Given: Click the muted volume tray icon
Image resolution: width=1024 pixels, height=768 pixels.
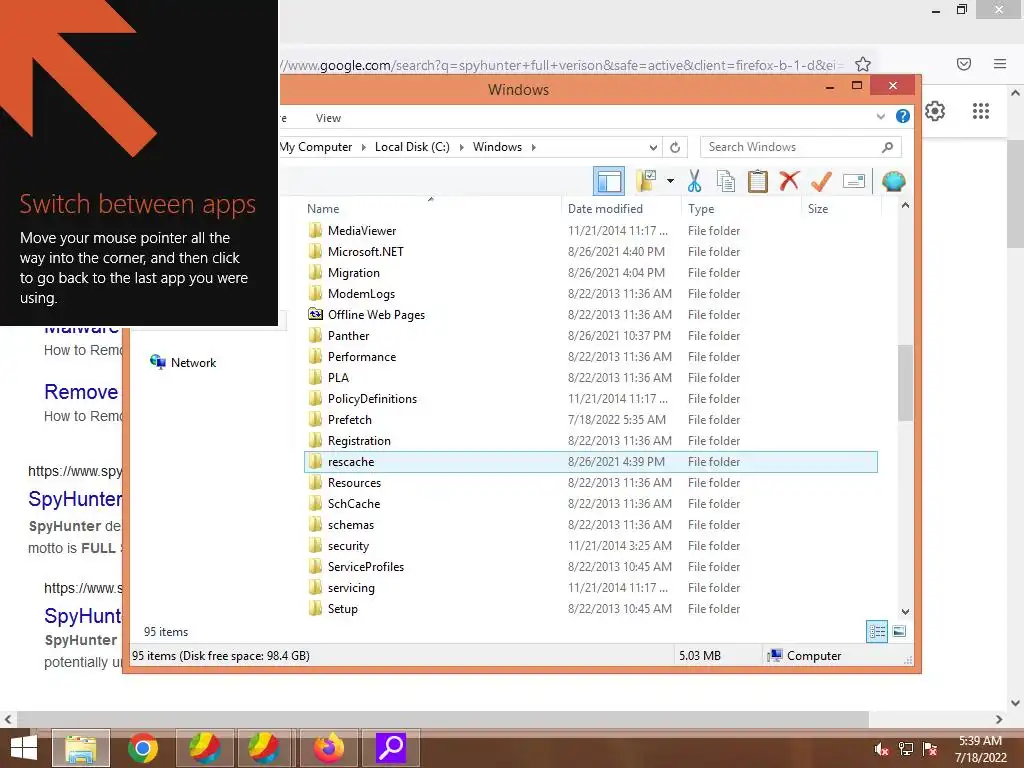Looking at the screenshot, I should pos(881,749).
